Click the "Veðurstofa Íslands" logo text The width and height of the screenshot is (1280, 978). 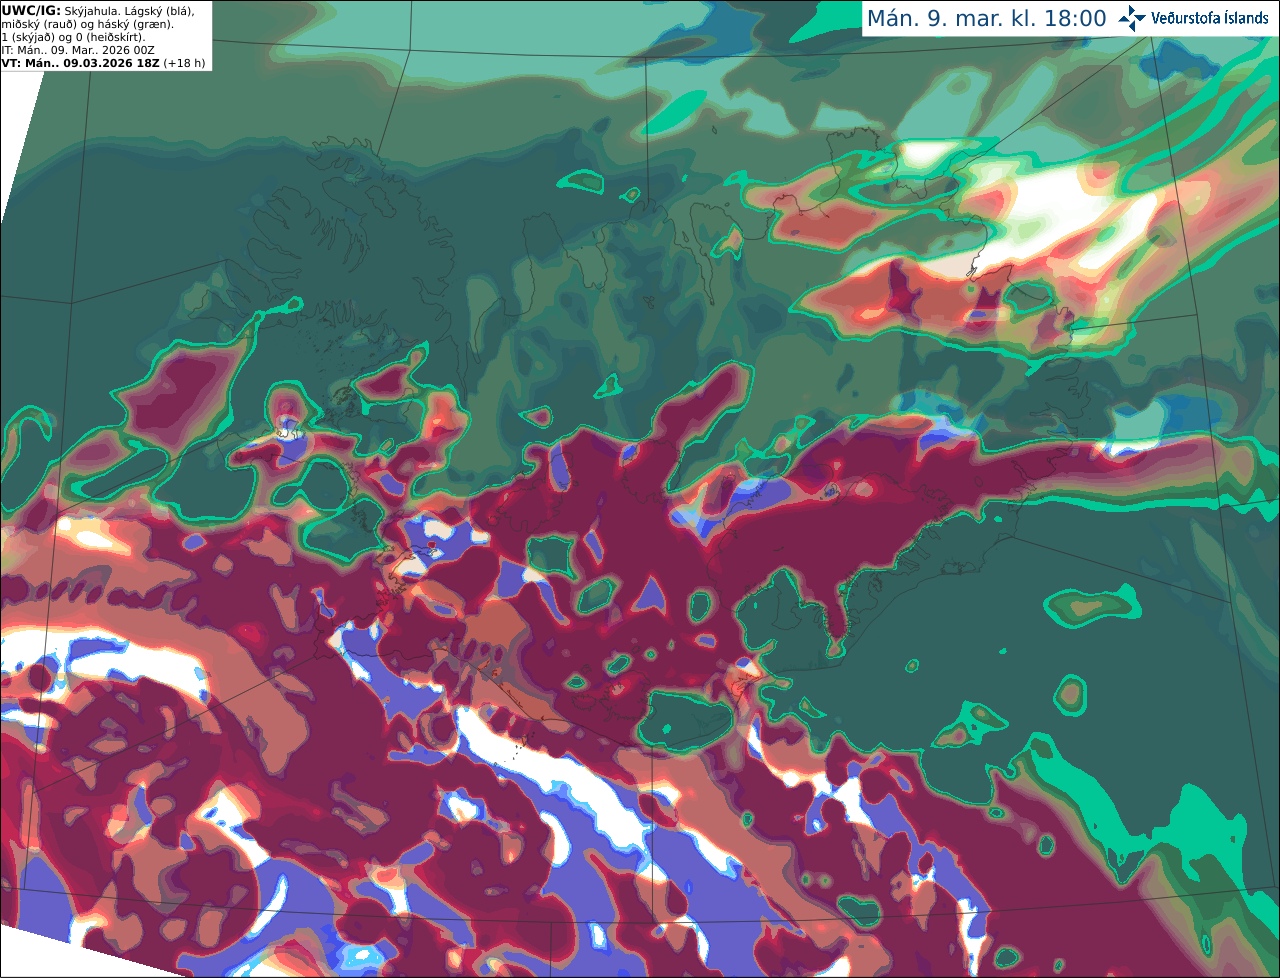click(1210, 18)
